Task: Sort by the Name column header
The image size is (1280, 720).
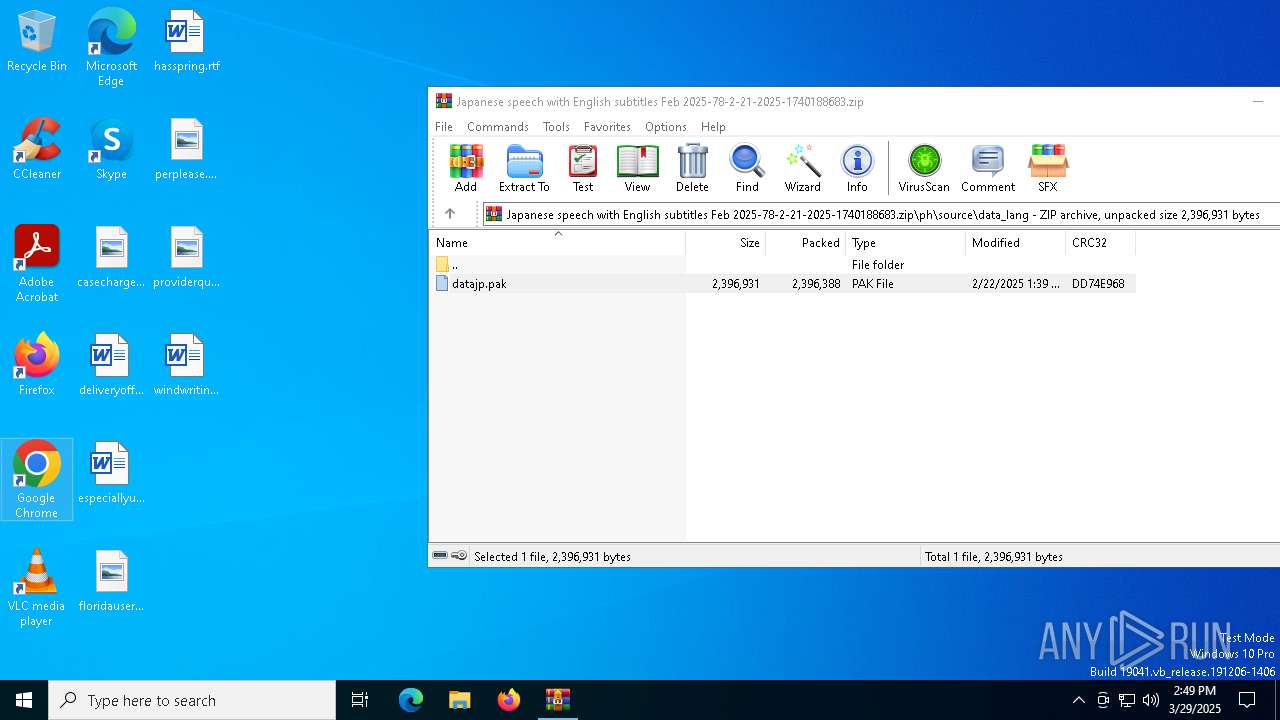Action: coord(558,243)
